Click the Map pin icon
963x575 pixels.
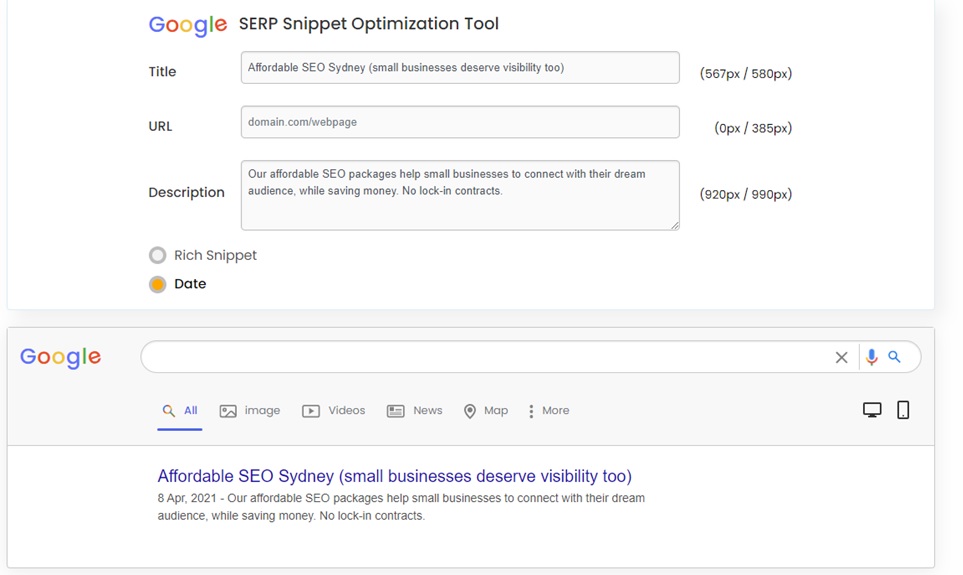point(470,411)
